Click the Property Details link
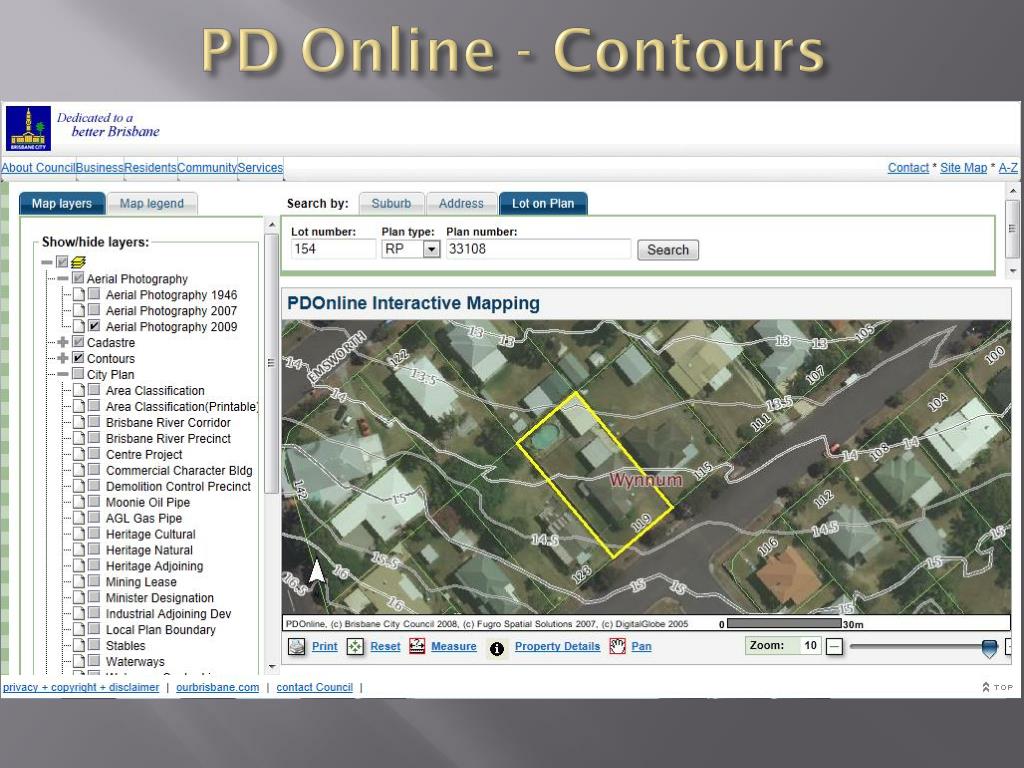Image resolution: width=1024 pixels, height=768 pixels. point(557,646)
